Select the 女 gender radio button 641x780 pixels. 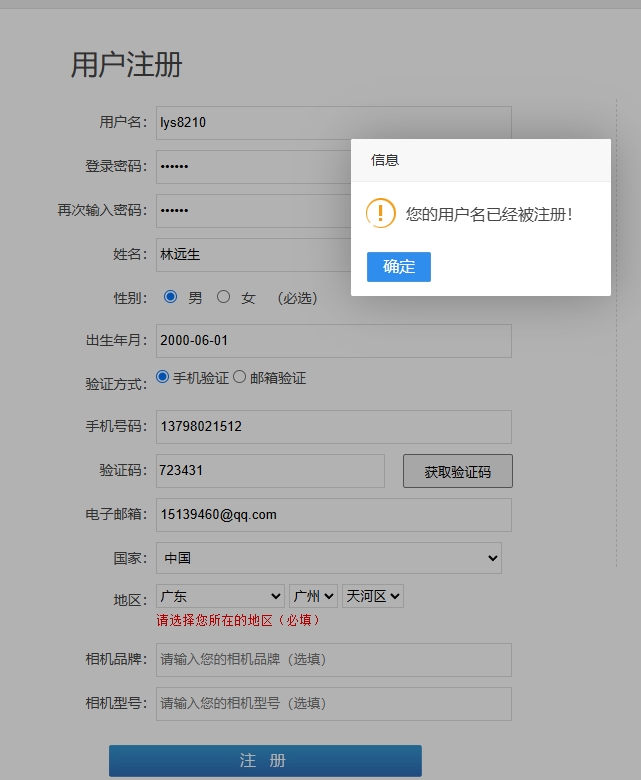[x=224, y=297]
